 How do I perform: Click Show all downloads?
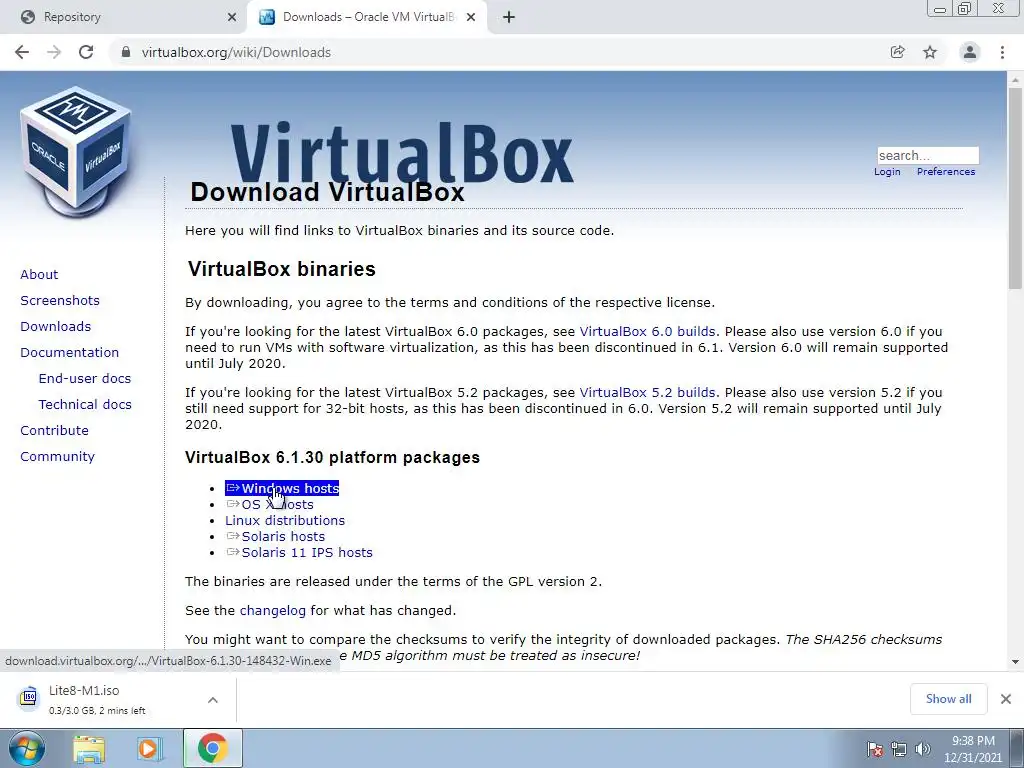(948, 699)
